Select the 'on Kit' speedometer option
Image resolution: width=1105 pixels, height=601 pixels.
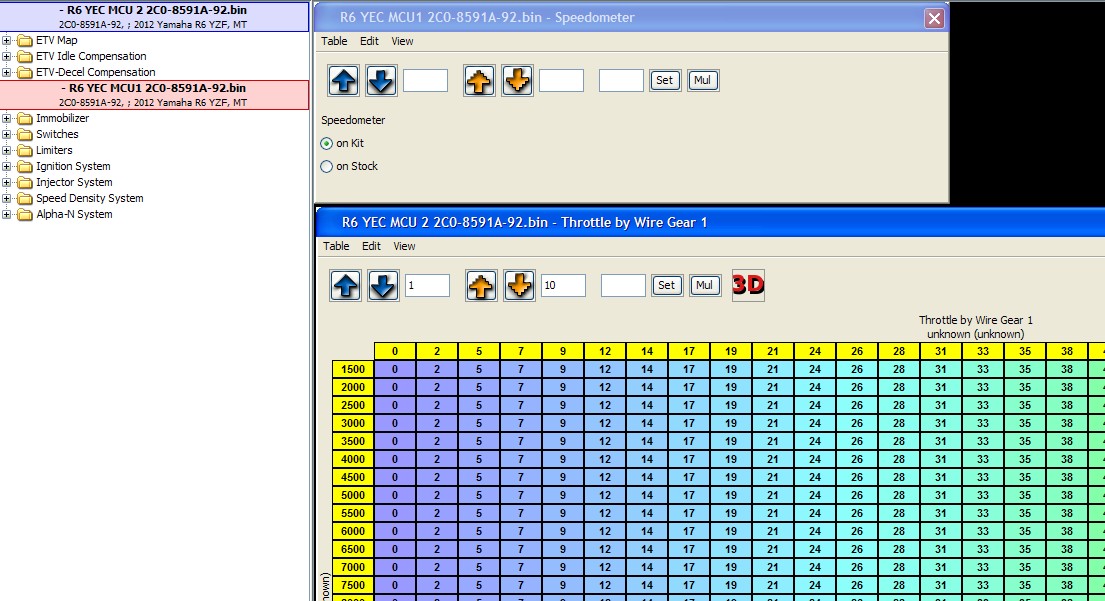327,144
